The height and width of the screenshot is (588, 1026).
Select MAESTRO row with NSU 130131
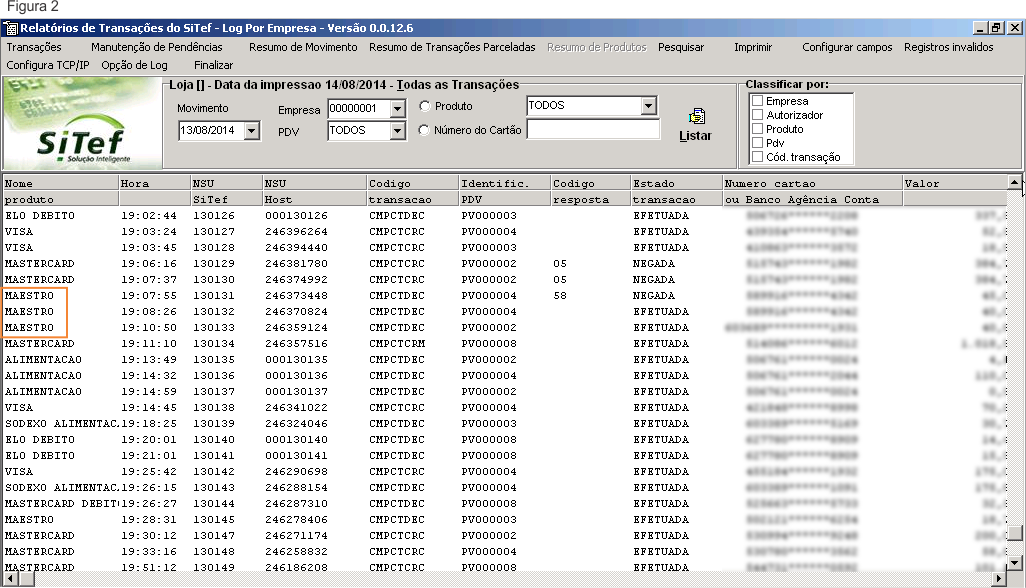click(x=504, y=296)
